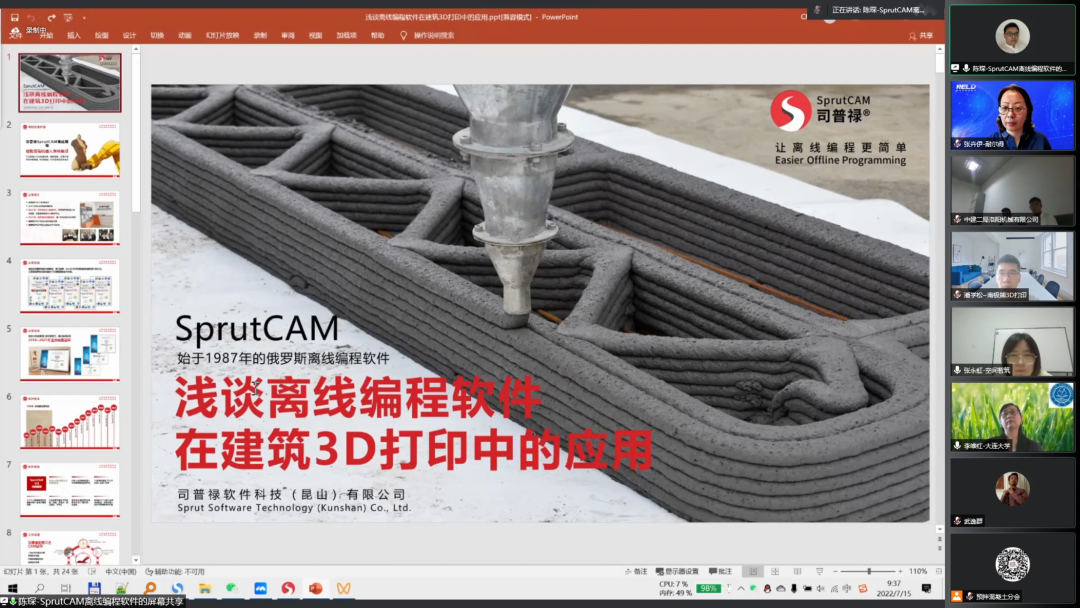Image resolution: width=1080 pixels, height=608 pixels.
Task: Click slide panel scrollbar up arrow
Action: (136, 49)
